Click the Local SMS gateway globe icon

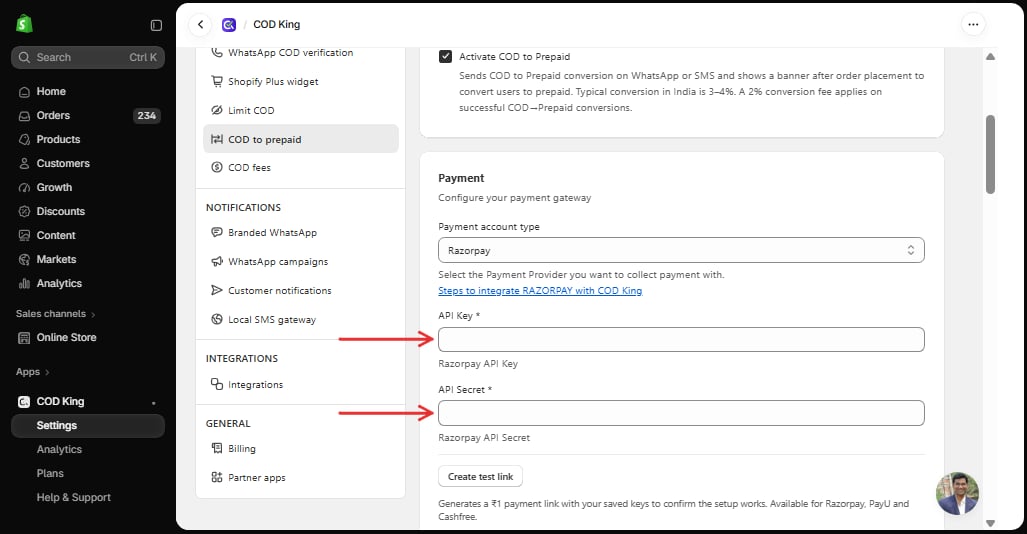pos(217,319)
